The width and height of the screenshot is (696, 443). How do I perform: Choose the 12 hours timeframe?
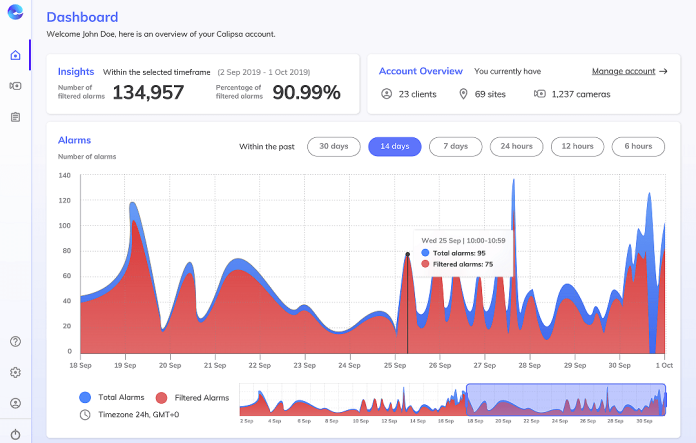pyautogui.click(x=576, y=146)
